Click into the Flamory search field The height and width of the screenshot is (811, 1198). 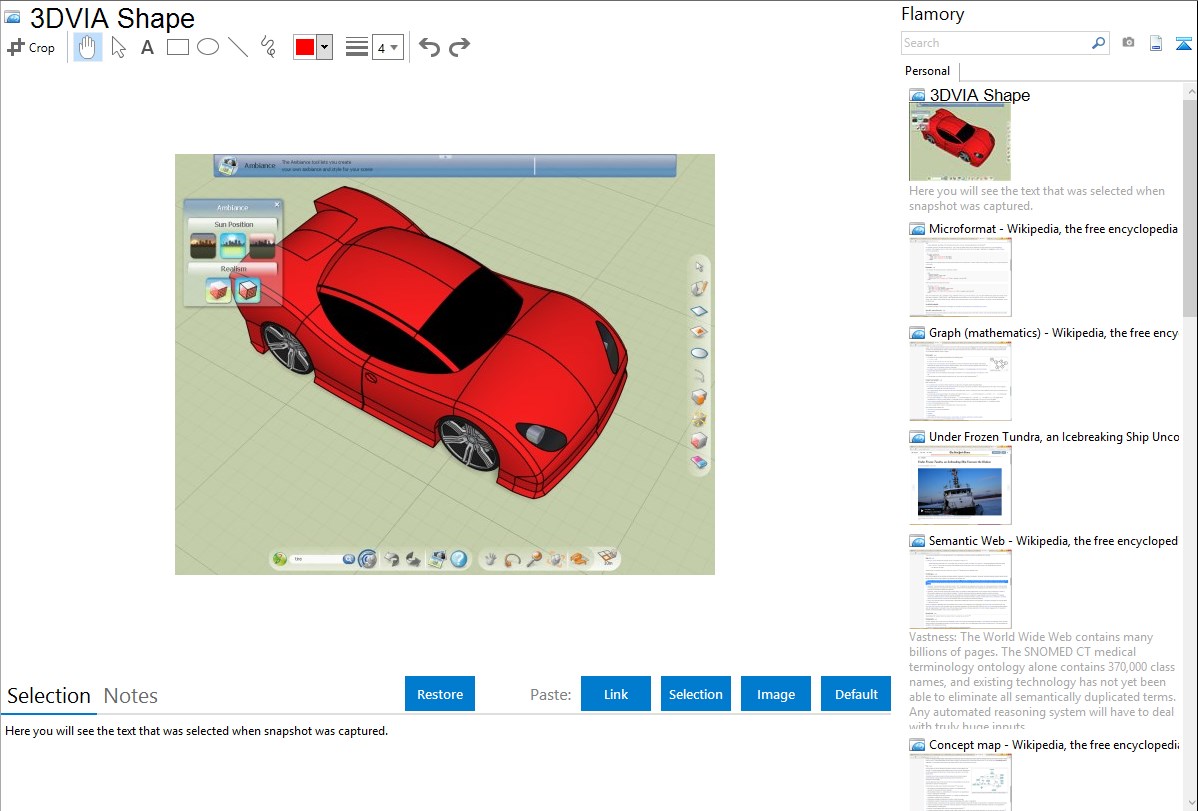[995, 43]
